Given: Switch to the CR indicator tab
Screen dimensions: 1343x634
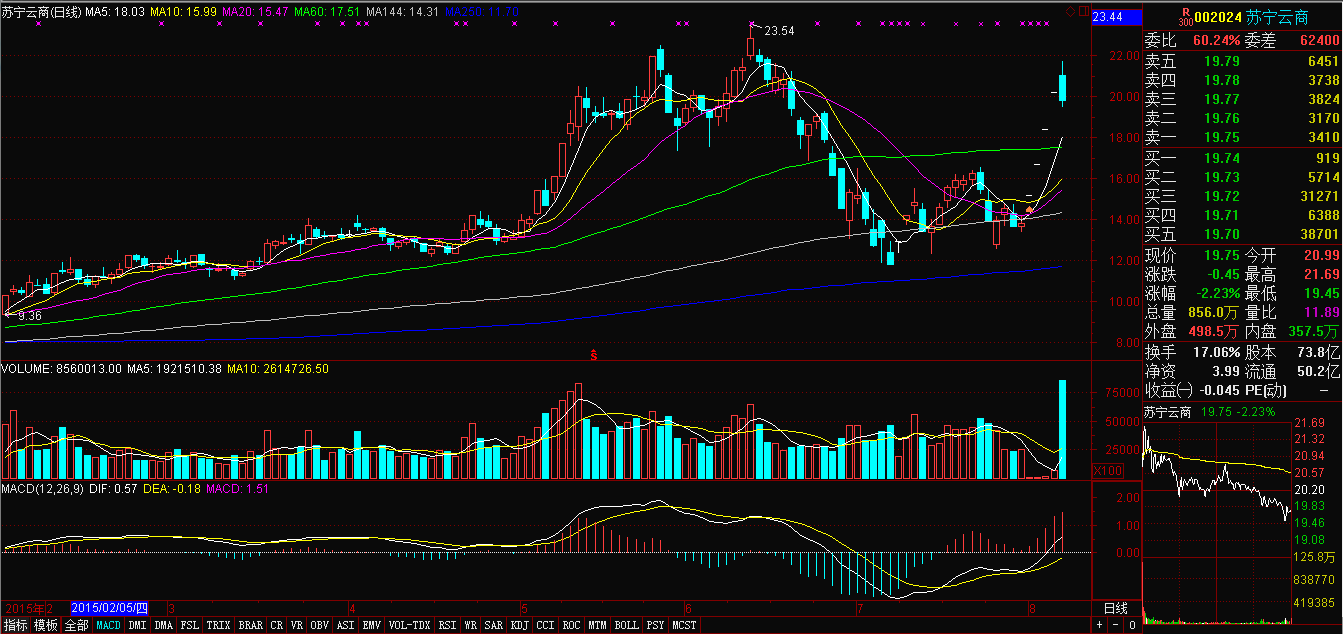Looking at the screenshot, I should click(x=277, y=625).
